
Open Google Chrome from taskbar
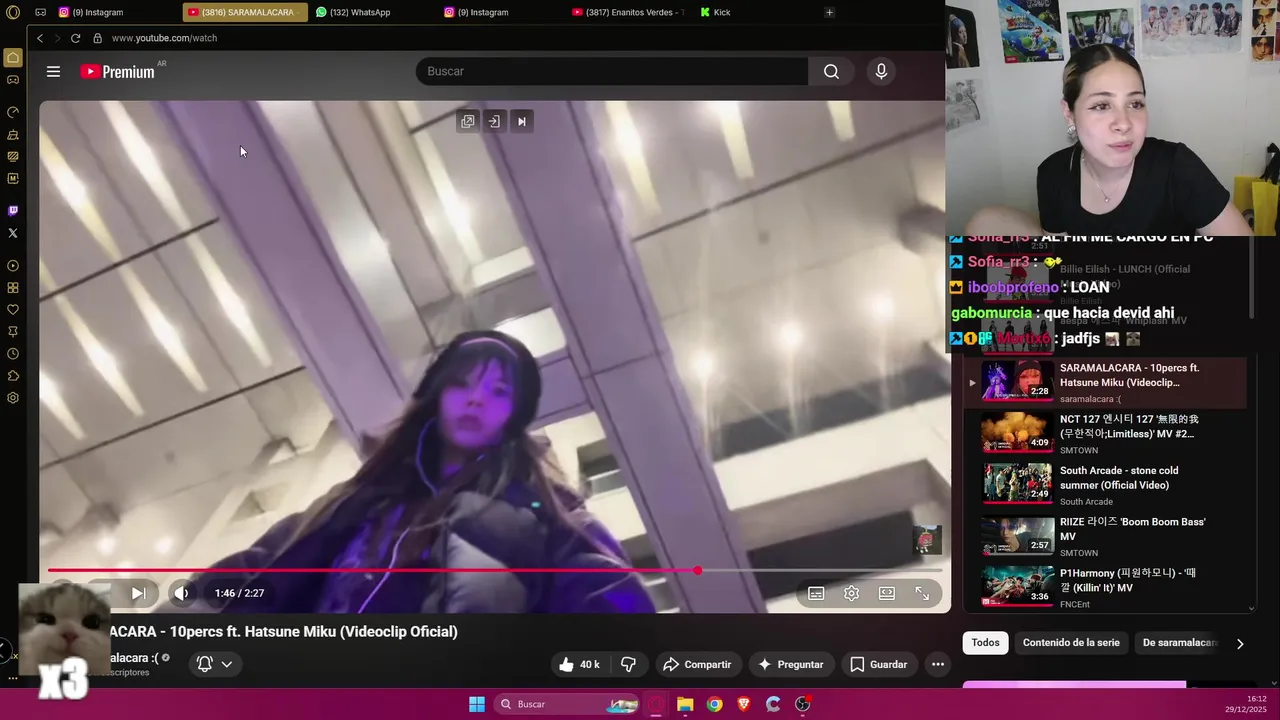714,704
